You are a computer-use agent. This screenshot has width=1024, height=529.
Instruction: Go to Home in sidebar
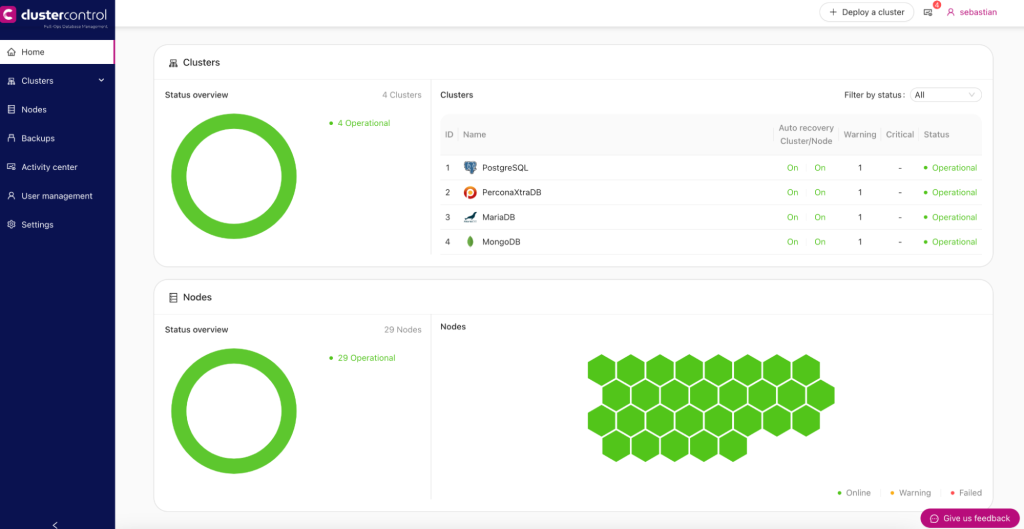(57, 52)
